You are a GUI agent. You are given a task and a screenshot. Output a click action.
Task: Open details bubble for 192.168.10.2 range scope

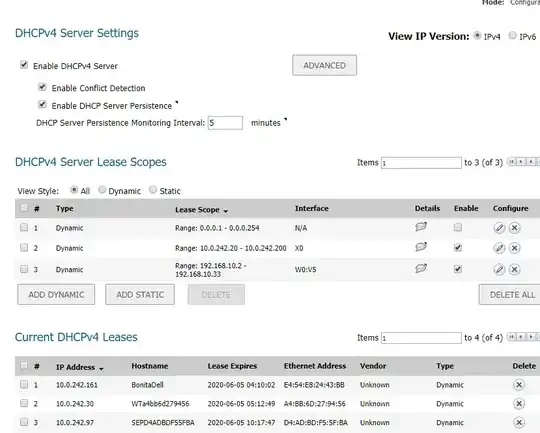coord(421,268)
